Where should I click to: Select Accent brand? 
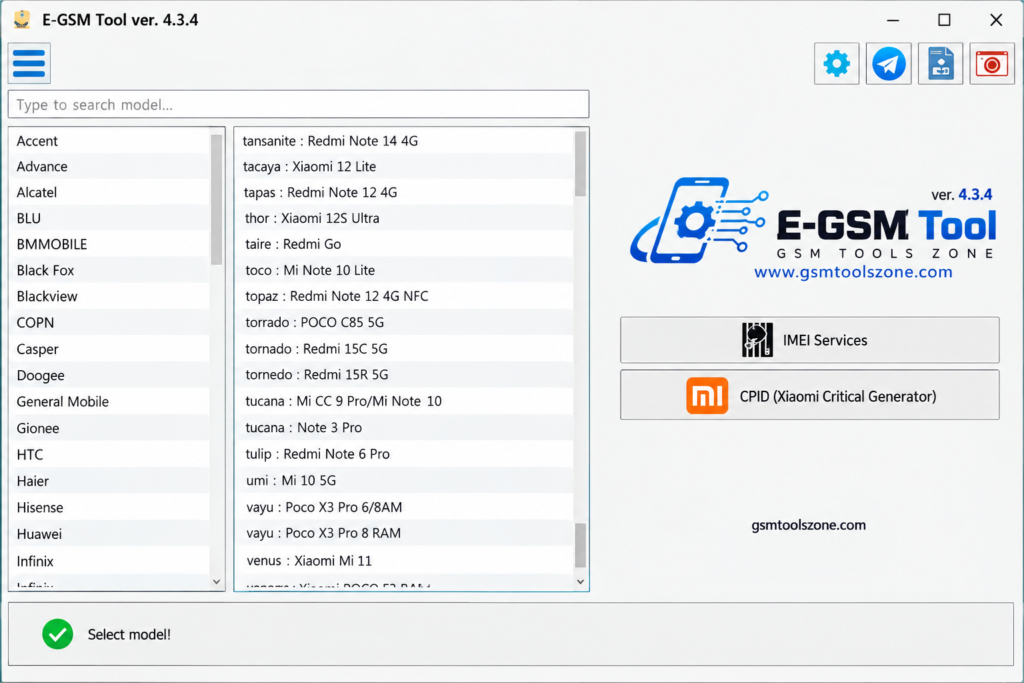coord(109,140)
